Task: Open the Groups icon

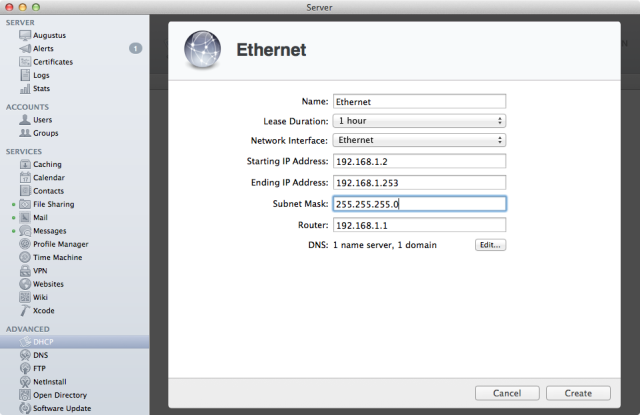Action: click(25, 133)
